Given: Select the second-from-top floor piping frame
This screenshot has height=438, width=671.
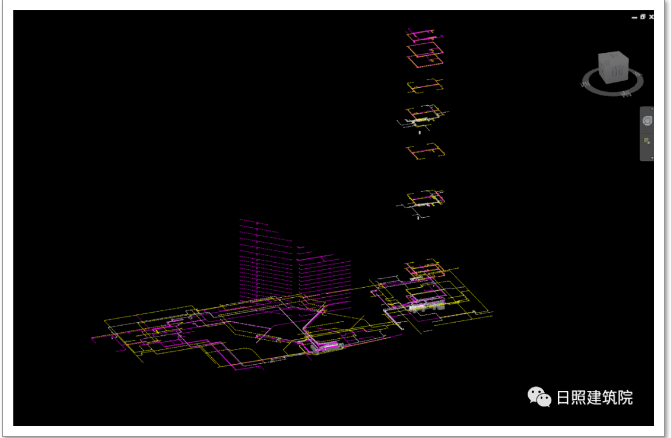Looking at the screenshot, I should (424, 53).
